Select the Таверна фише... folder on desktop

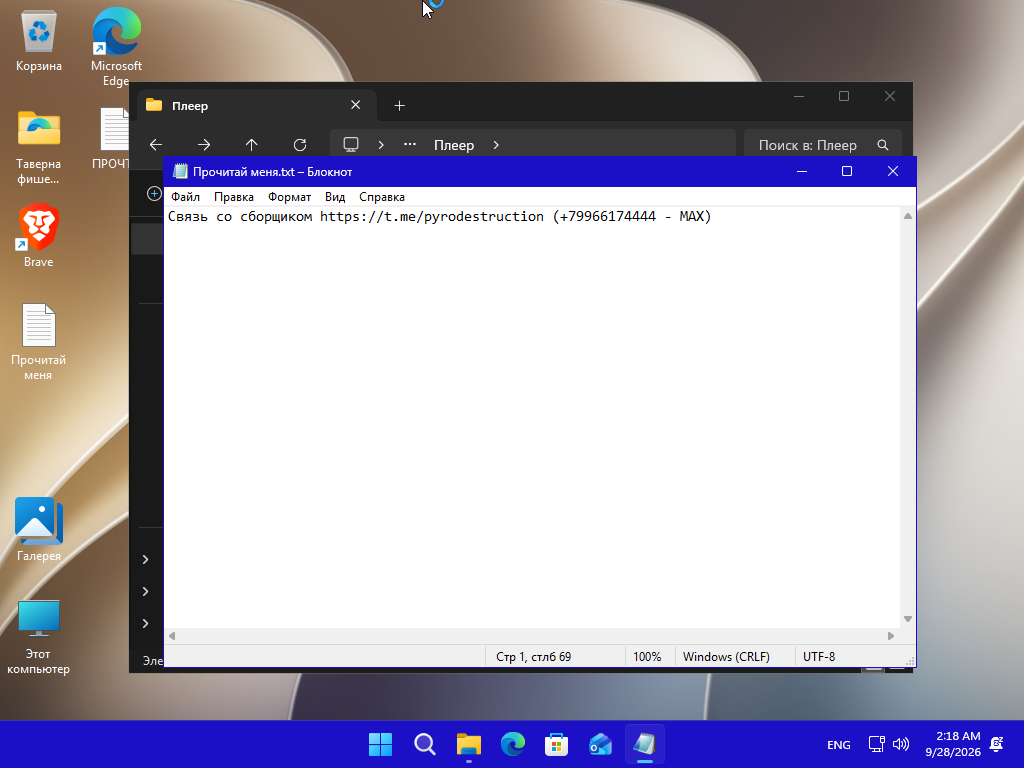(39, 147)
